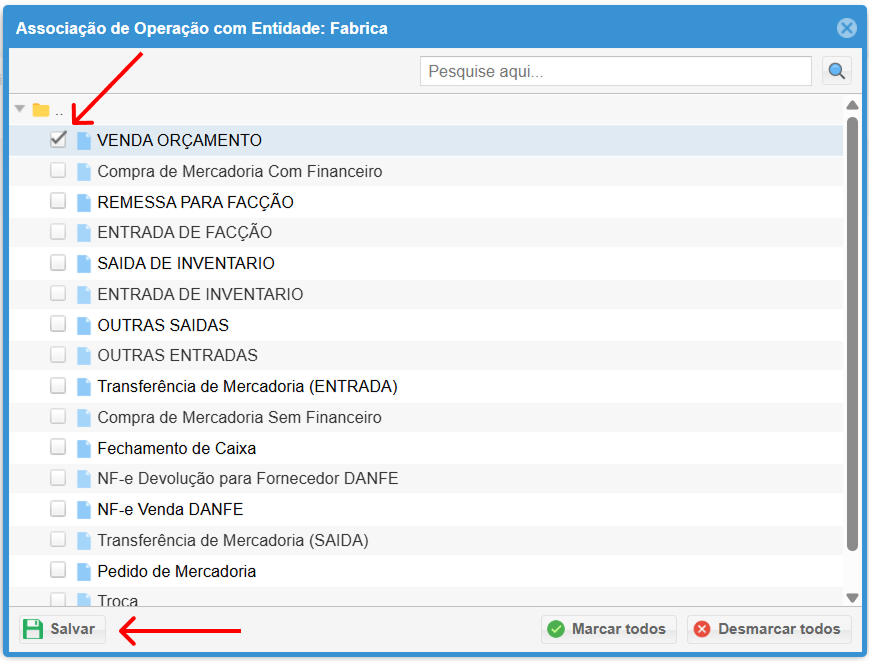Click the file icon beside REMESSA PARA FACÇÃO
Screen dimensions: 869x661
[84, 203]
